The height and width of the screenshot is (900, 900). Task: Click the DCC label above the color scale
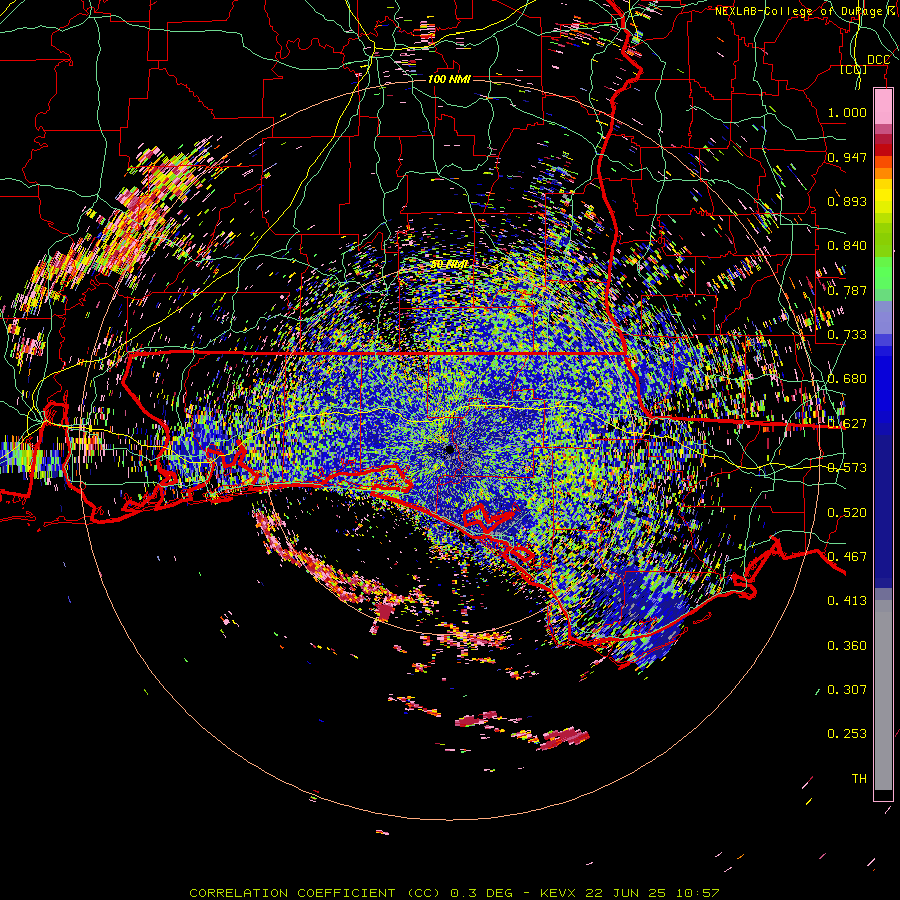point(878,60)
